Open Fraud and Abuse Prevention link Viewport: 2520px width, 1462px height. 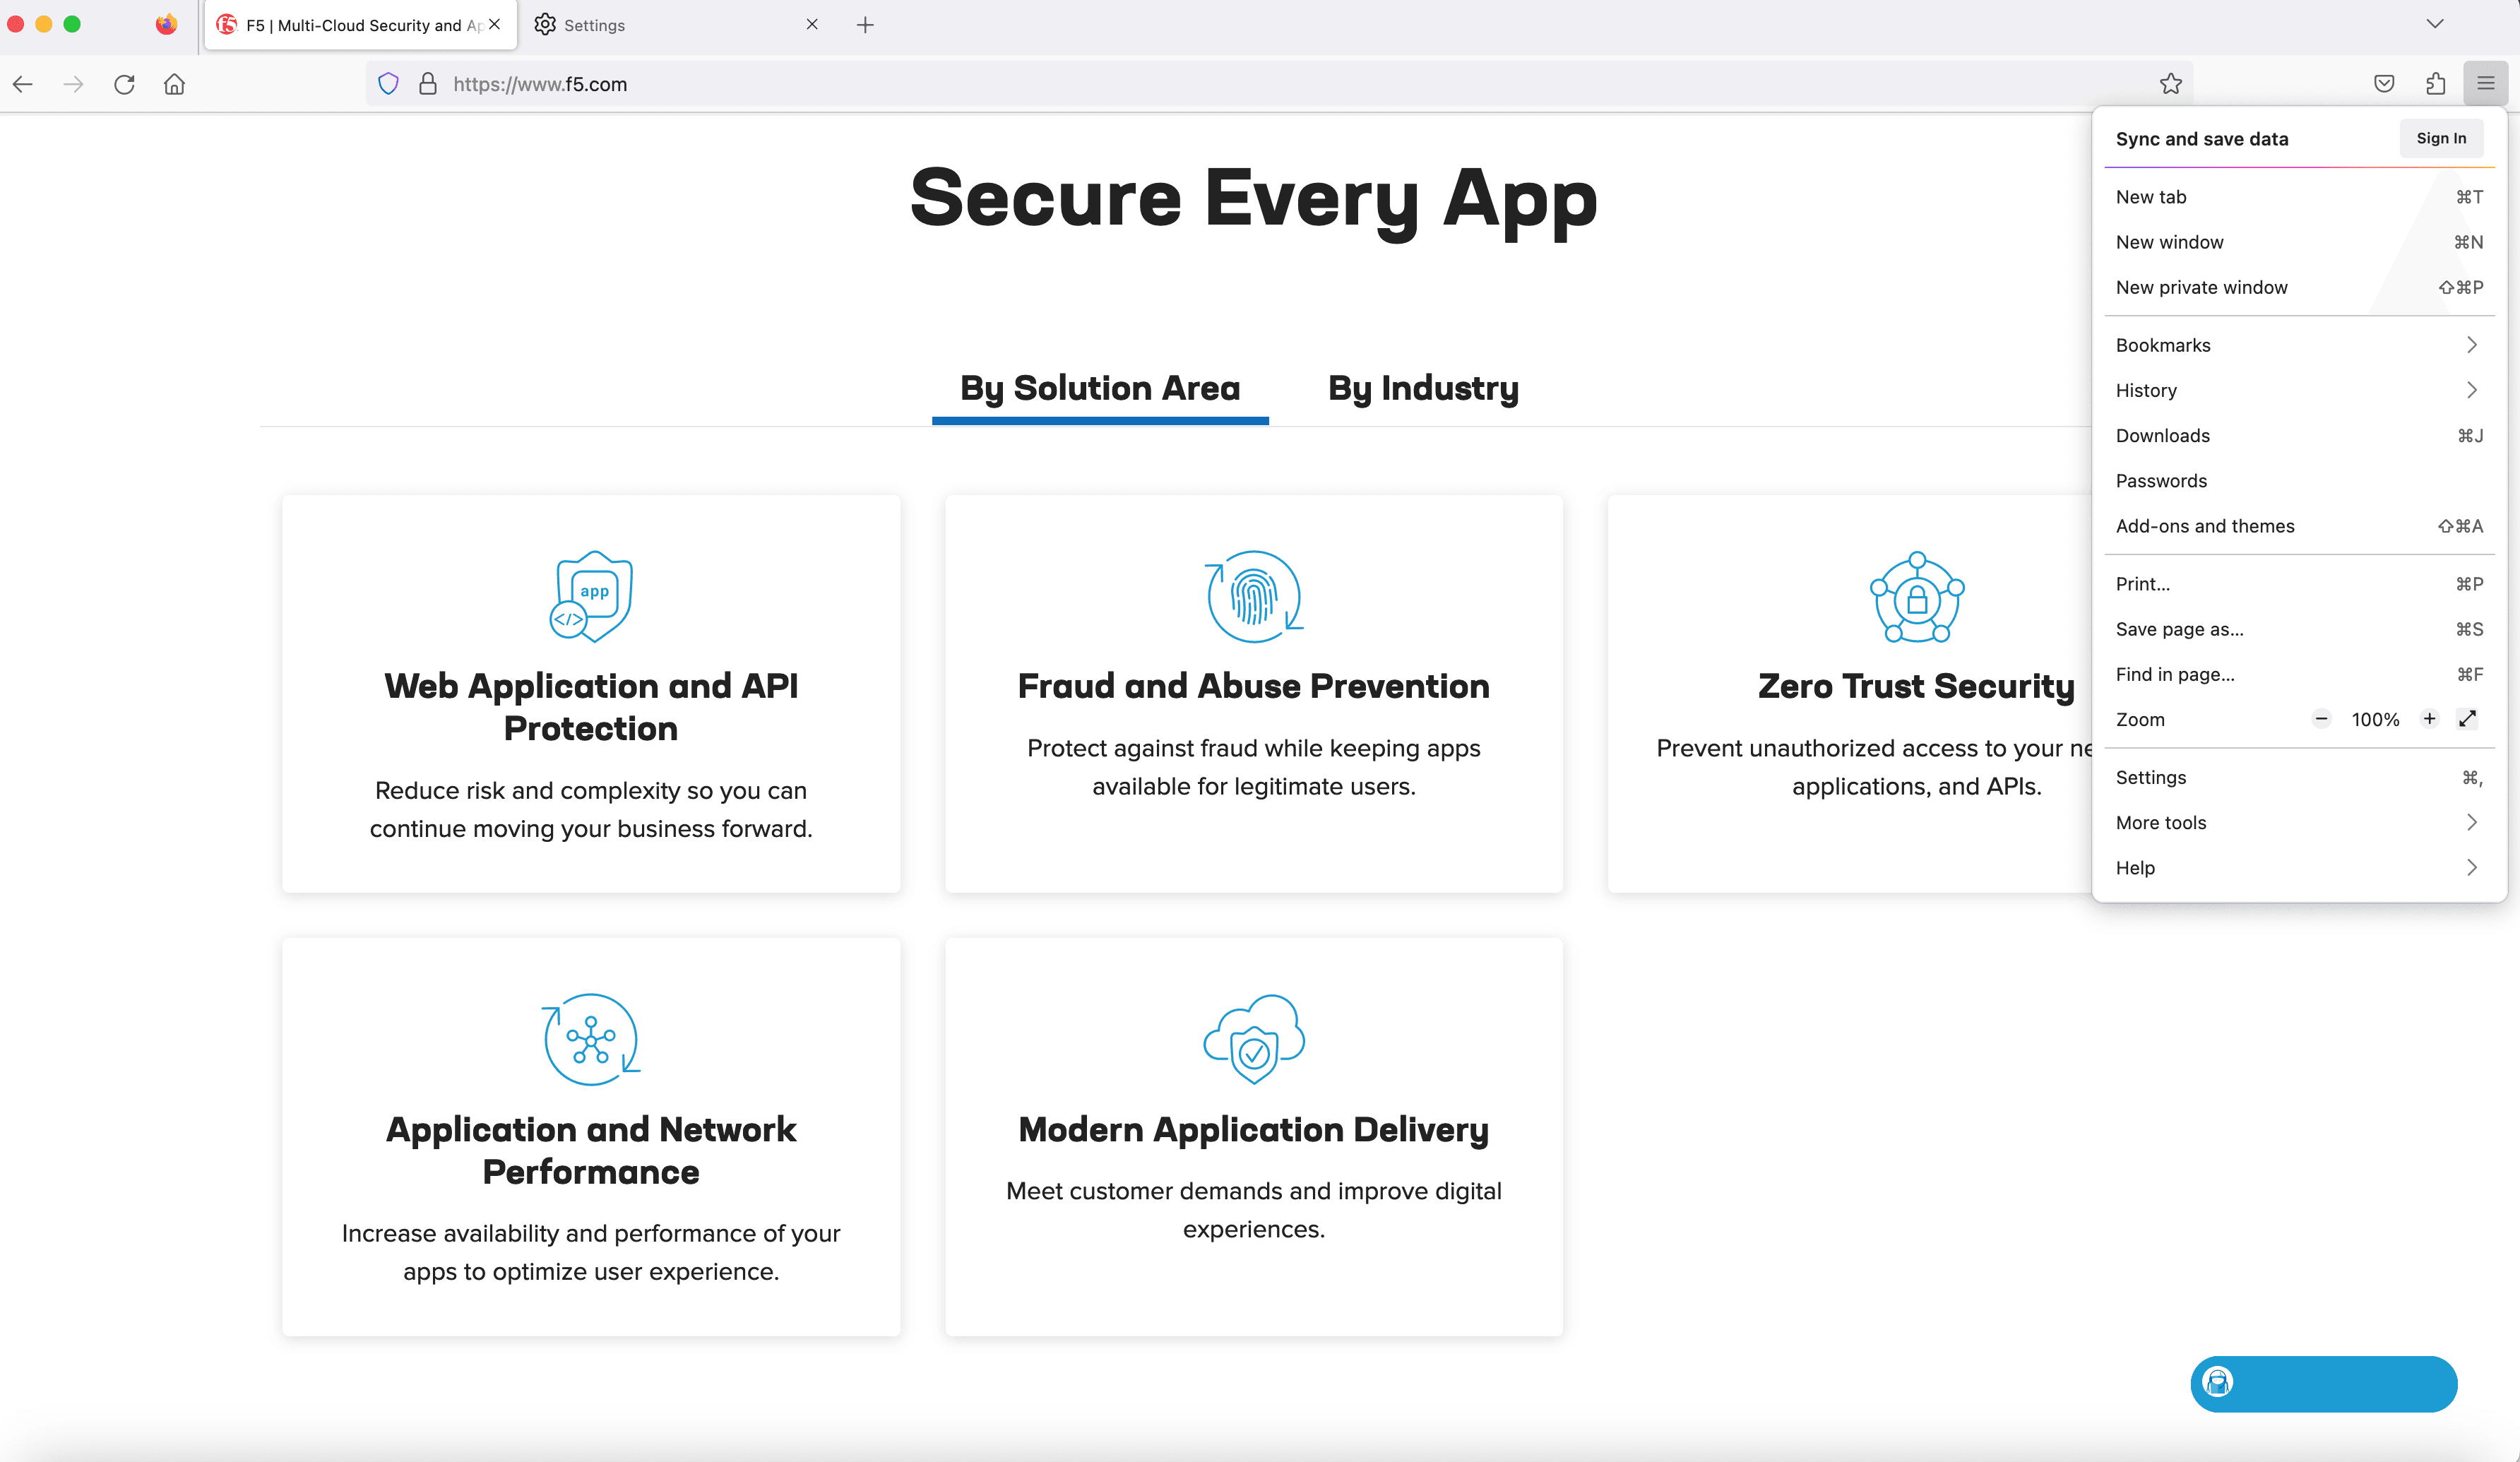(1254, 686)
